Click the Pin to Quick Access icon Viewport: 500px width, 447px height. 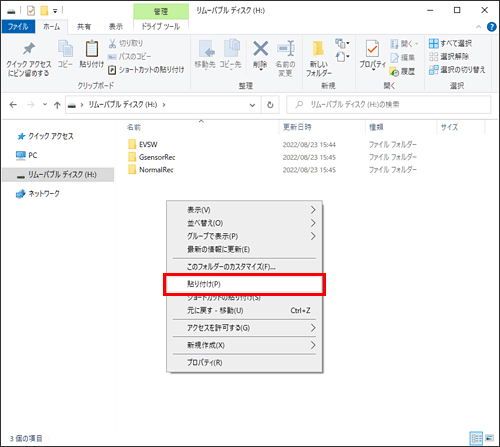click(29, 49)
